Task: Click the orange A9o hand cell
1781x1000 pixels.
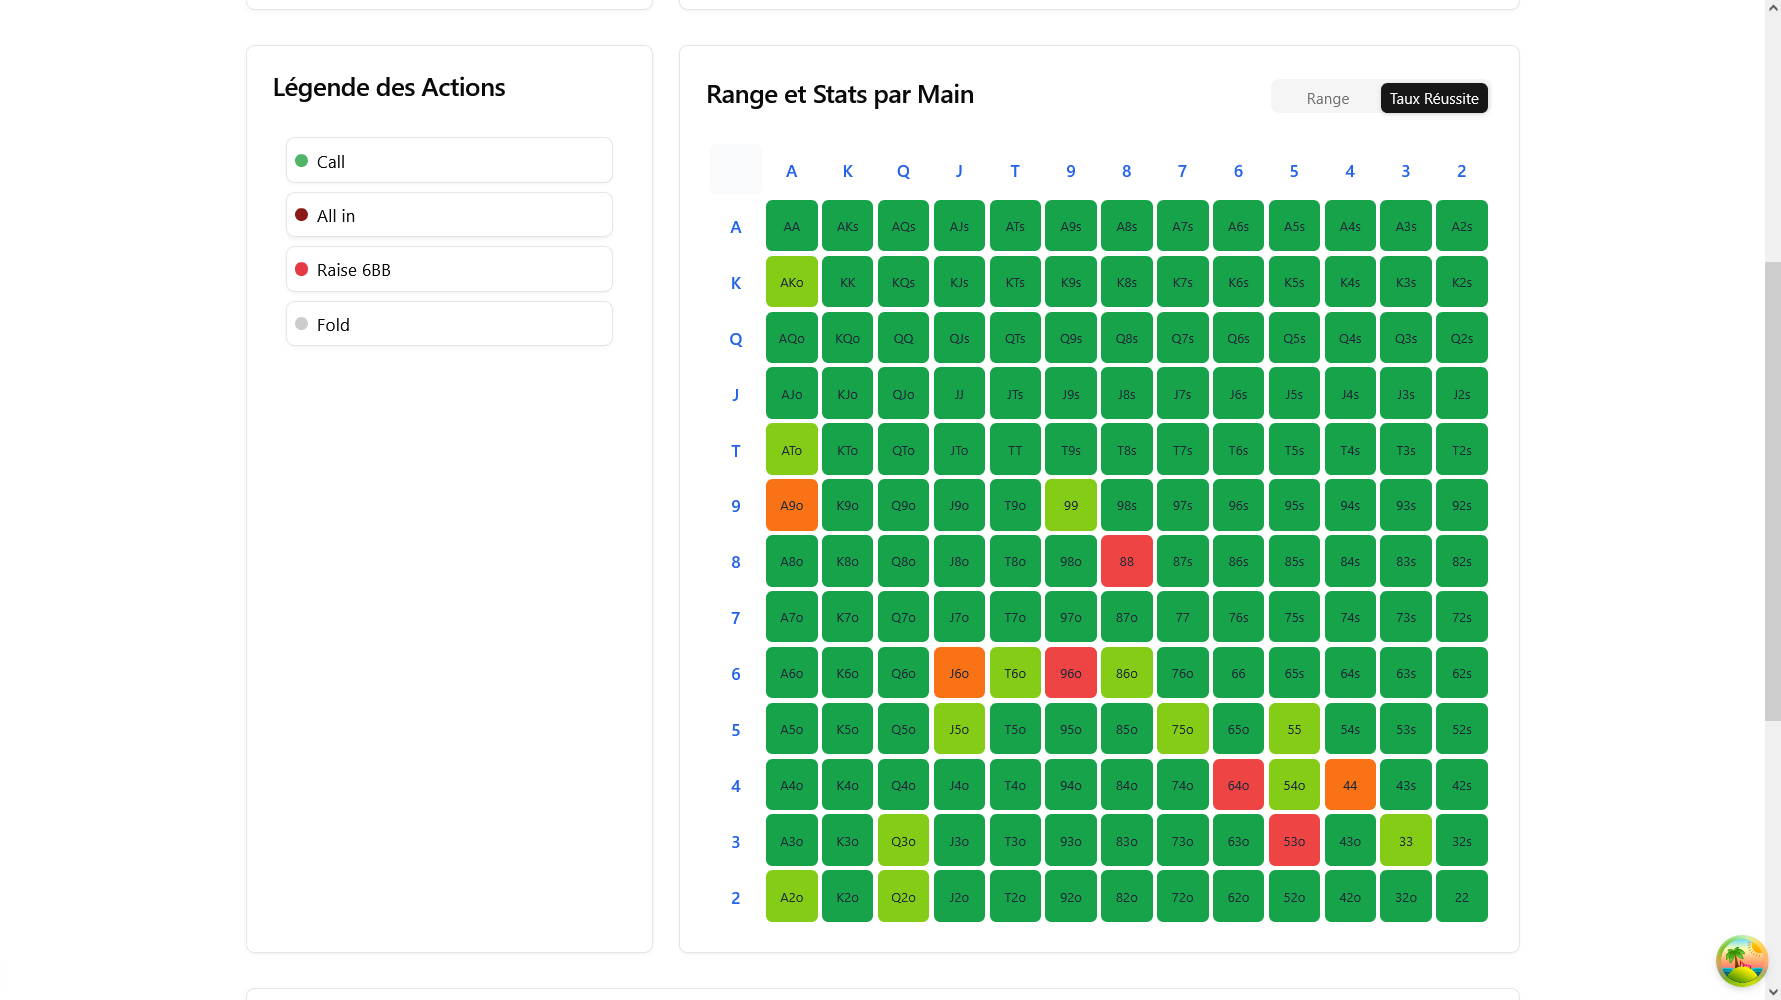Action: [x=791, y=506]
